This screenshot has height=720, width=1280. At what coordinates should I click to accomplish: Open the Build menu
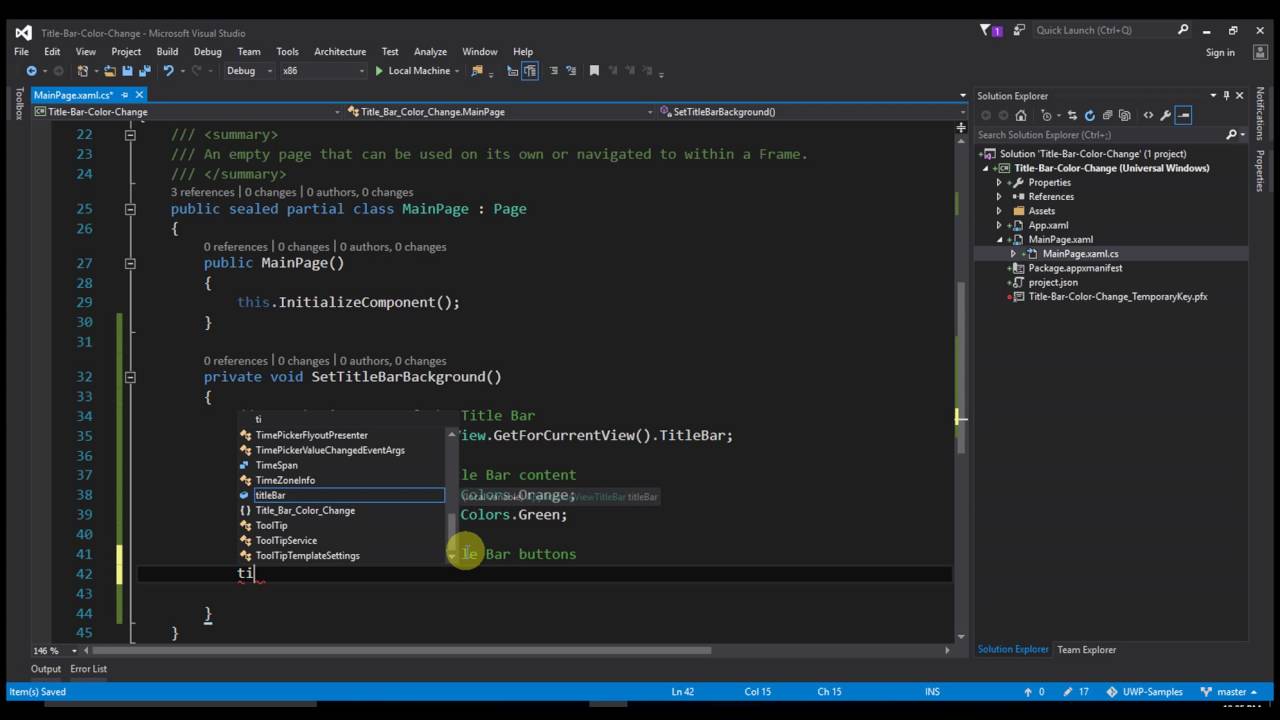click(x=167, y=52)
